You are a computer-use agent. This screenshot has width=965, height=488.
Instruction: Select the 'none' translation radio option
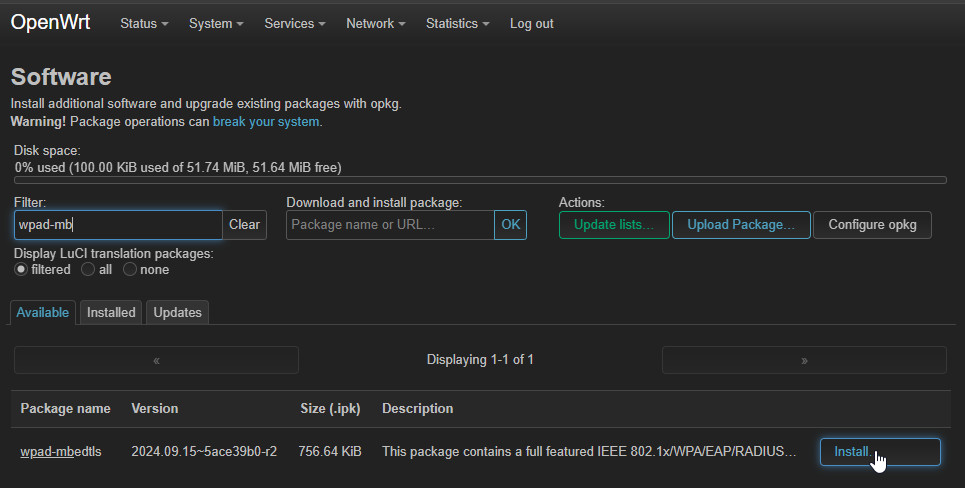[x=130, y=269]
